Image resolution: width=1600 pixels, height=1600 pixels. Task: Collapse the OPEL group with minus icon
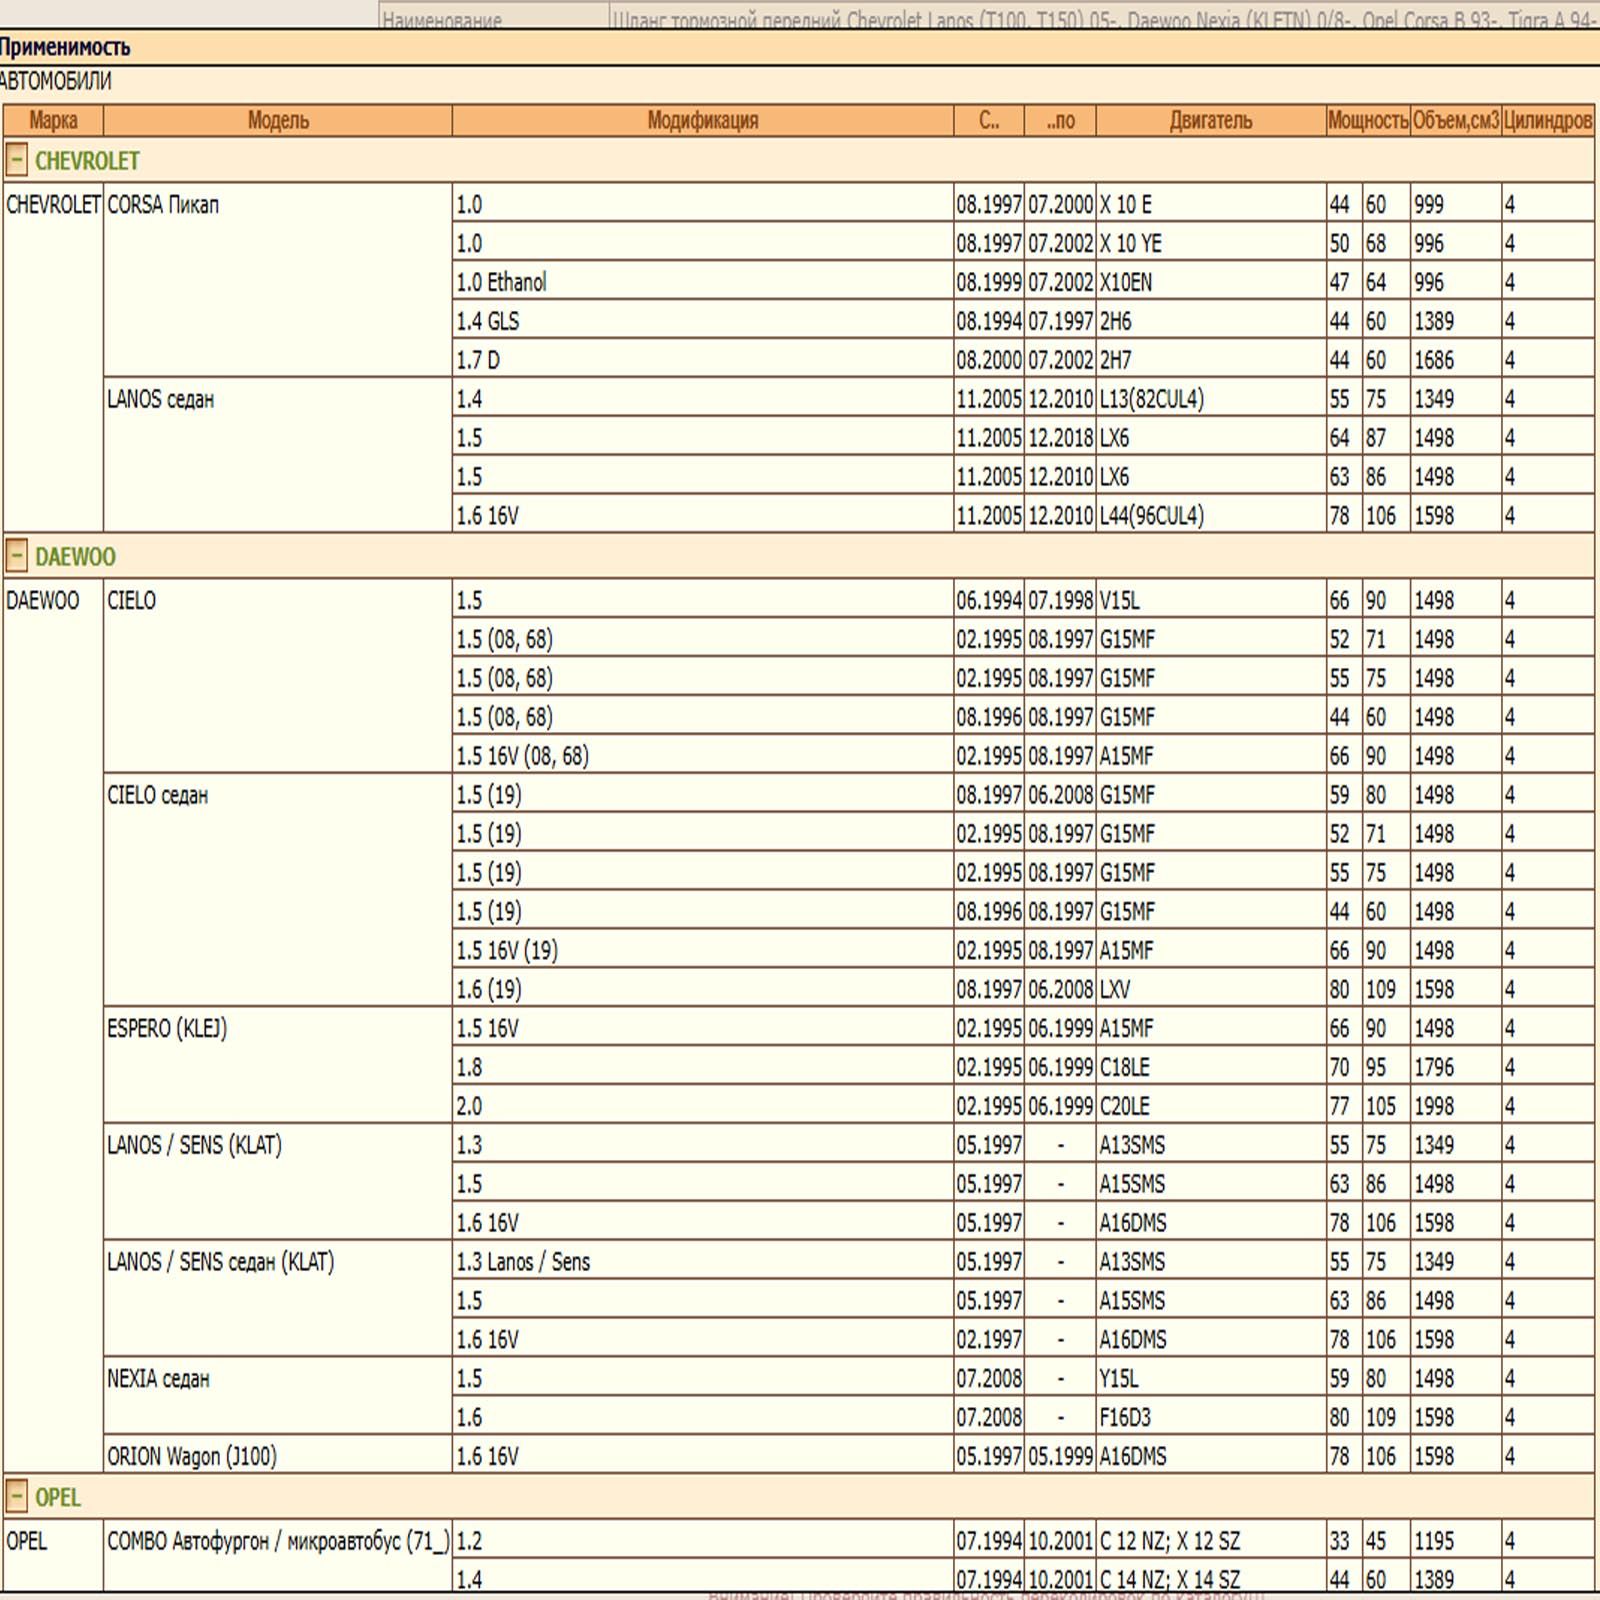pyautogui.click(x=16, y=1497)
